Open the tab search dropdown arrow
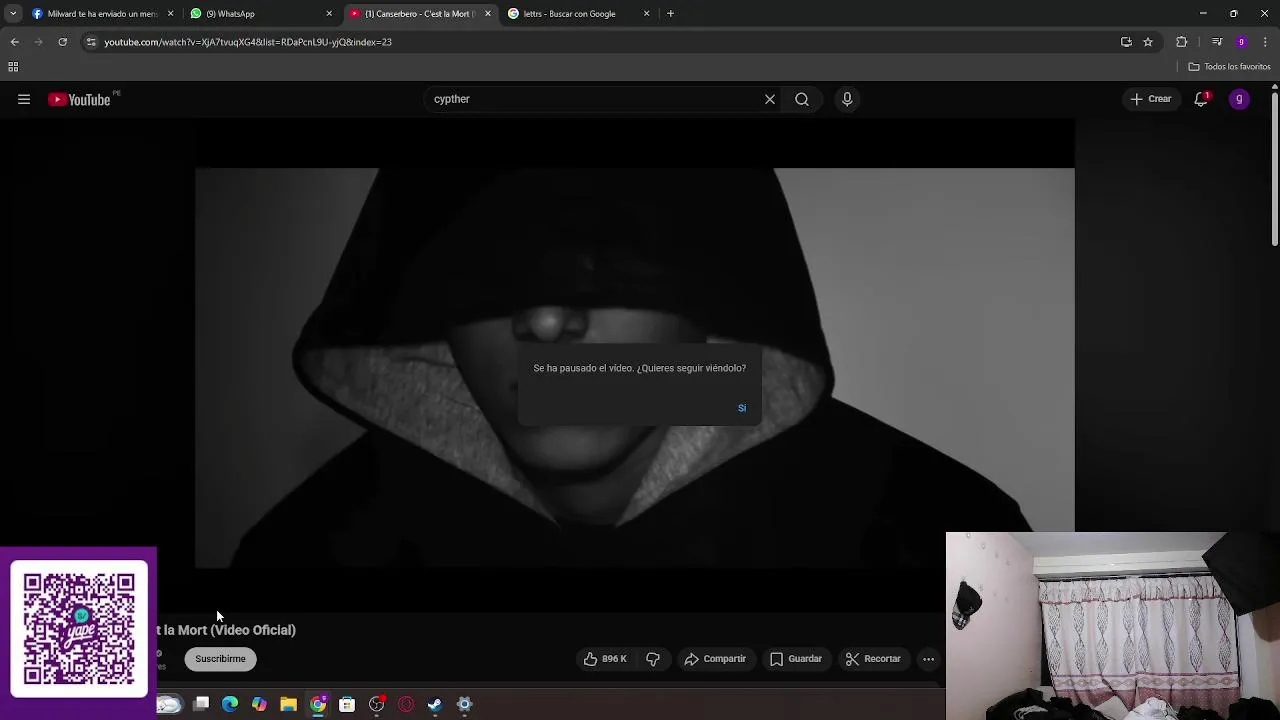Image resolution: width=1280 pixels, height=720 pixels. point(13,14)
